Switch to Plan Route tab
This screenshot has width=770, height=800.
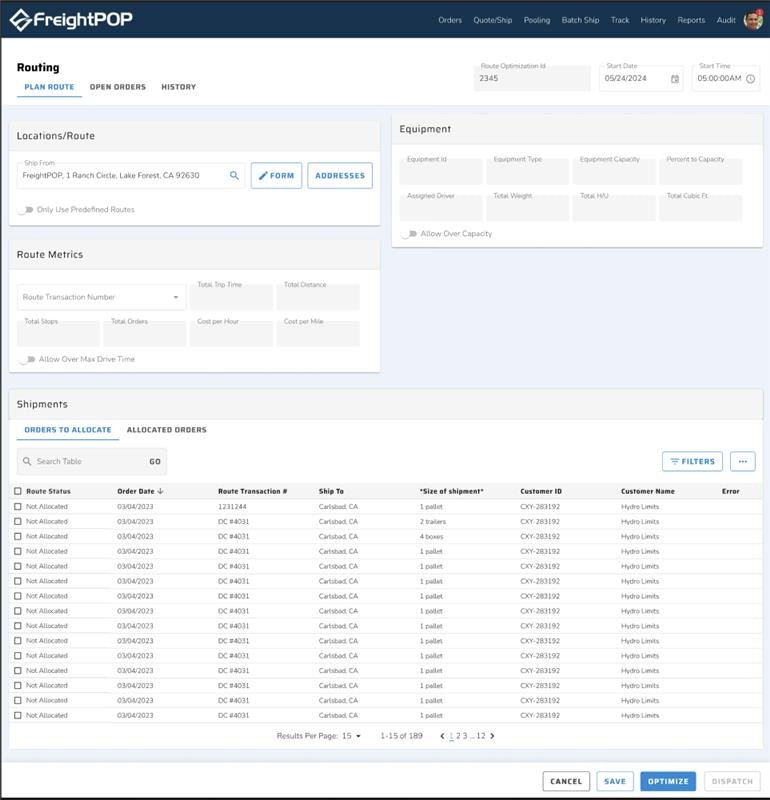point(49,87)
